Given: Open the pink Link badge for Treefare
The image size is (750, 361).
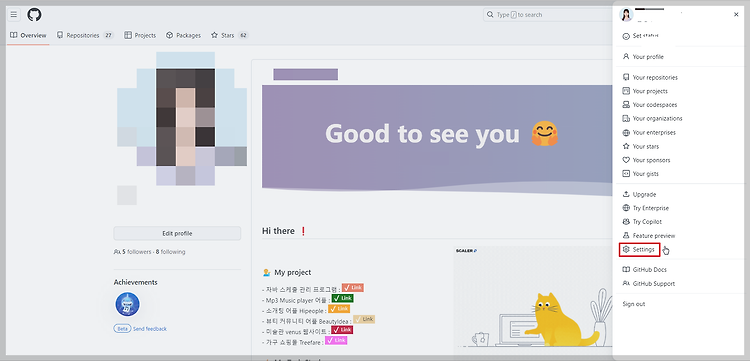Looking at the screenshot, I should [x=336, y=340].
